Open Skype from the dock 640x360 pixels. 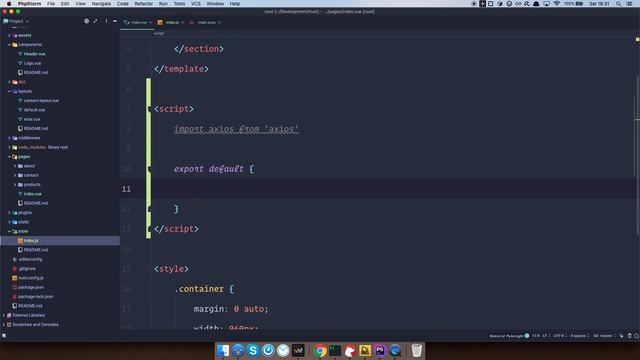(253, 351)
